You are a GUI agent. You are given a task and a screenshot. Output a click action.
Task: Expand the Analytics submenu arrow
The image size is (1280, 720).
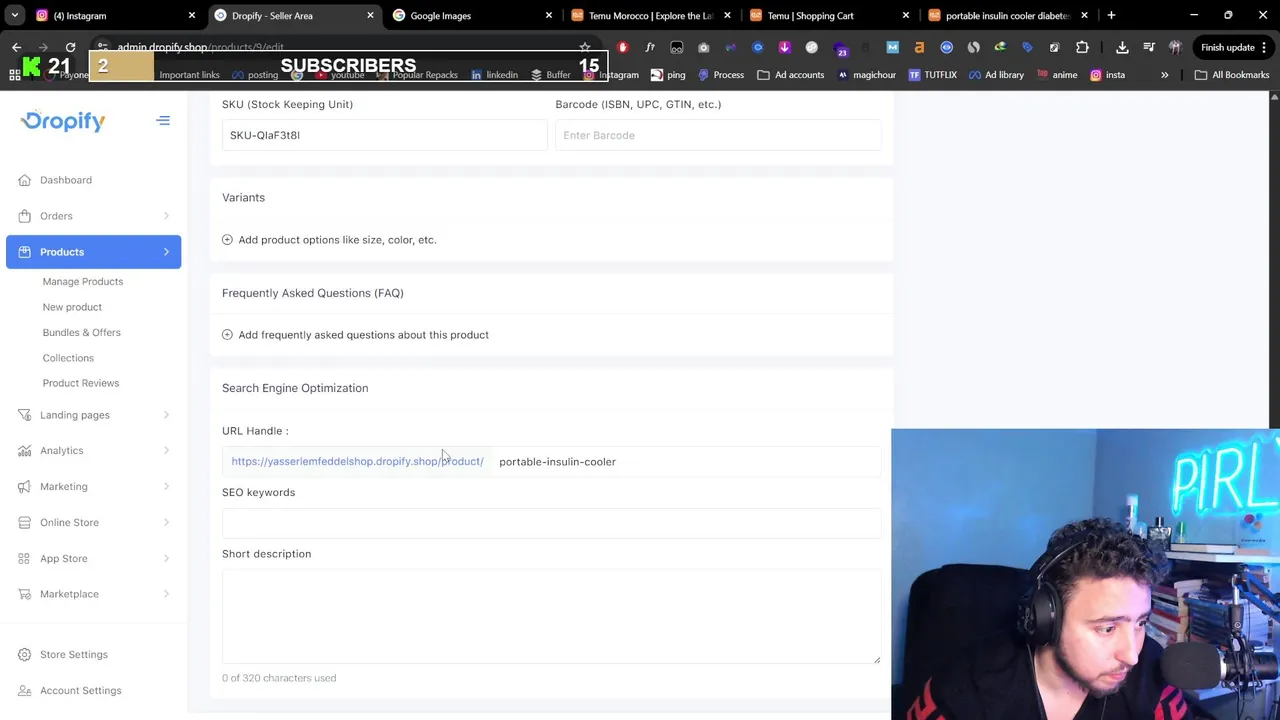[x=166, y=451]
